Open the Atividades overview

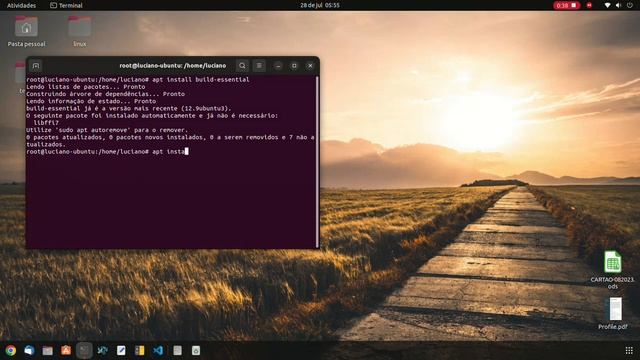[x=21, y=5]
